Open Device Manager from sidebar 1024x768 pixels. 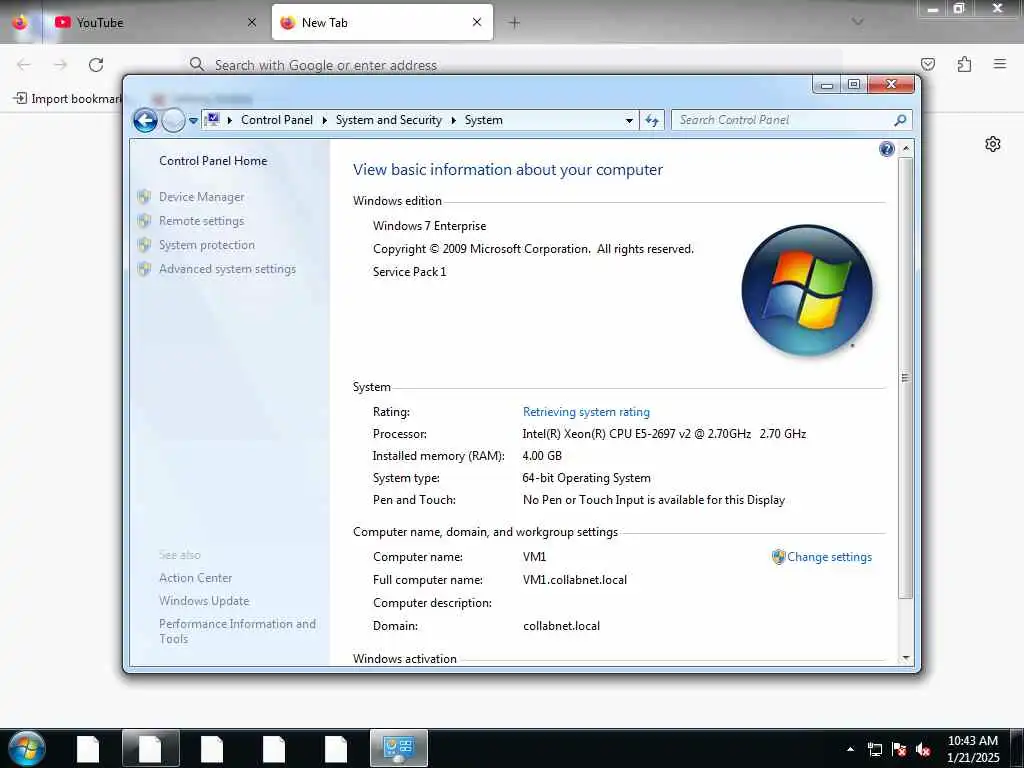202,197
